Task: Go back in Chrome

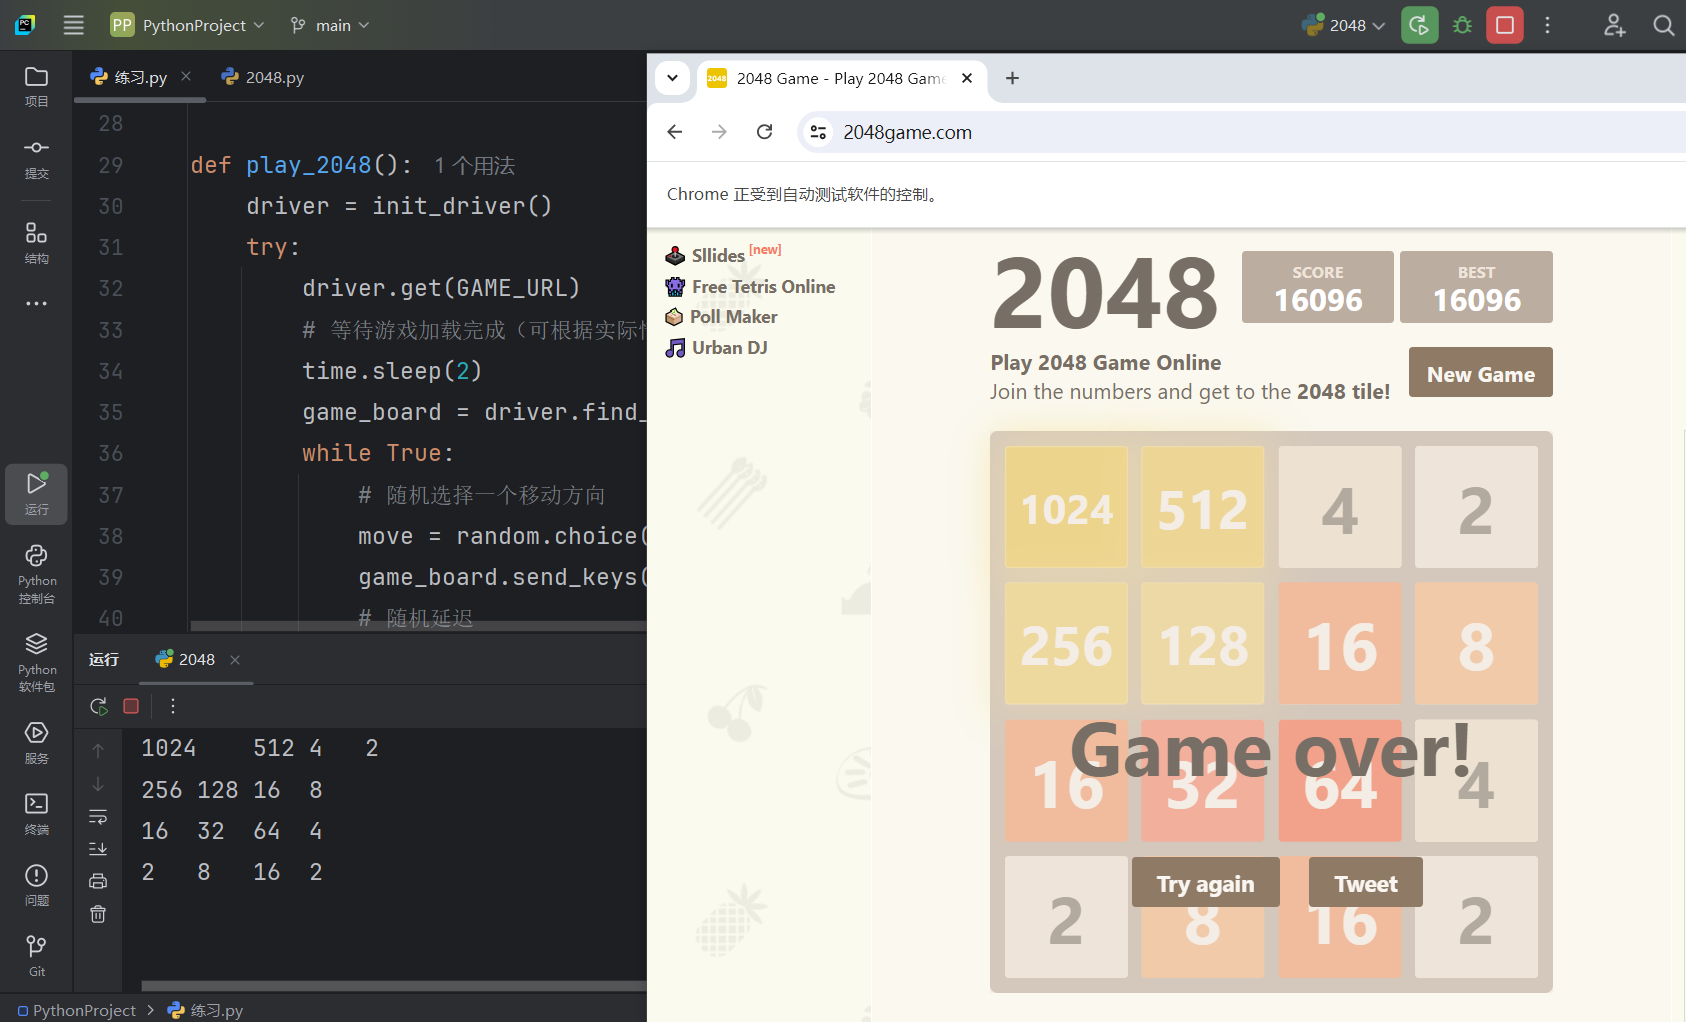Action: tap(675, 132)
